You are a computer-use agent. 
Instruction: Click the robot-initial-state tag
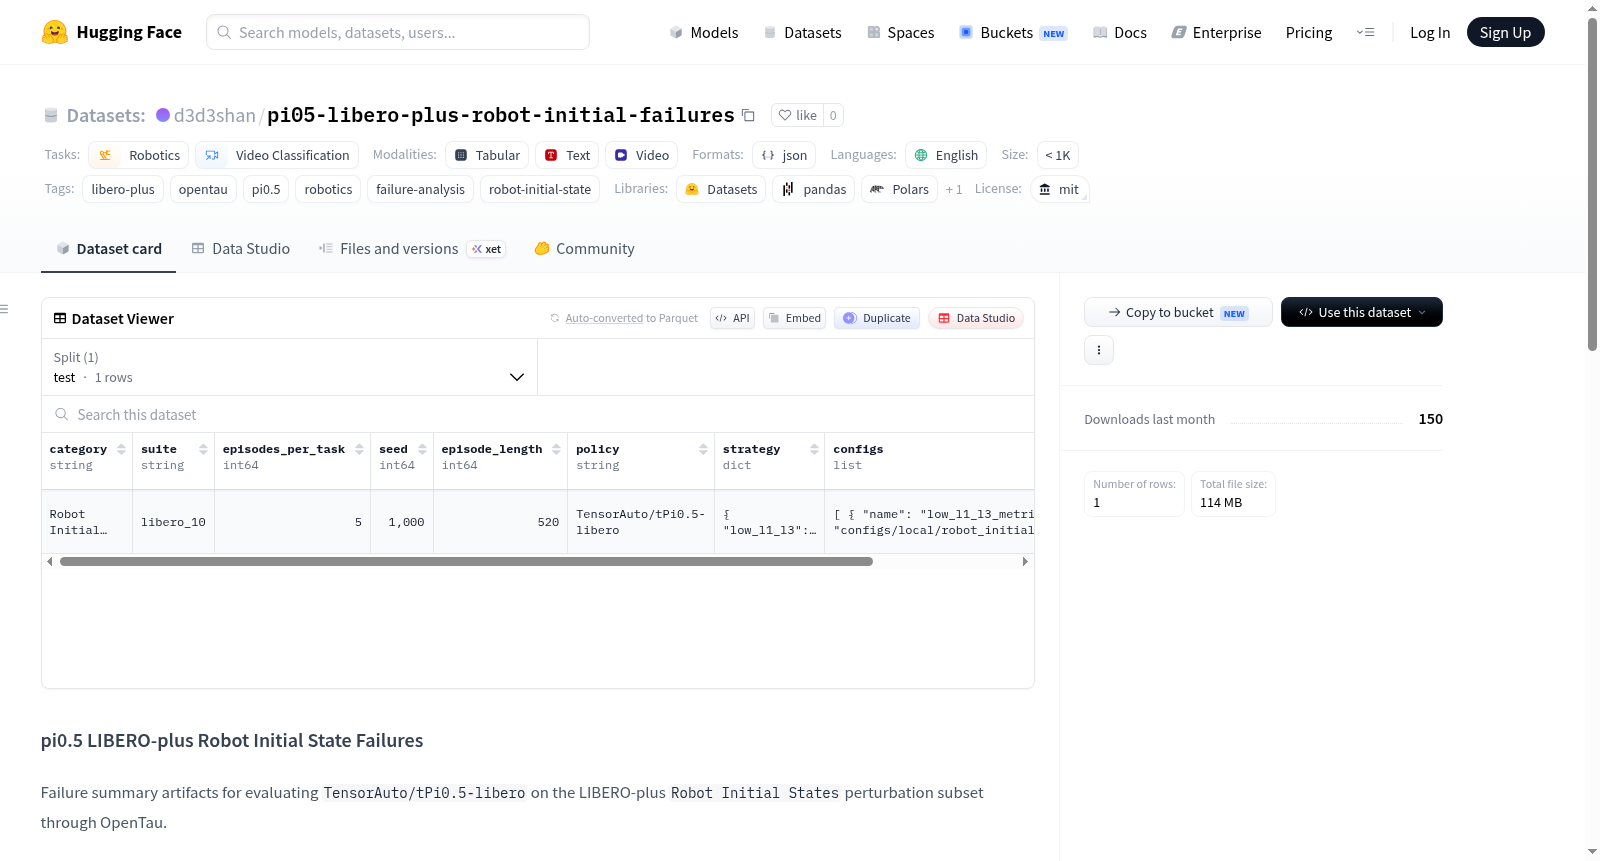[x=540, y=189]
